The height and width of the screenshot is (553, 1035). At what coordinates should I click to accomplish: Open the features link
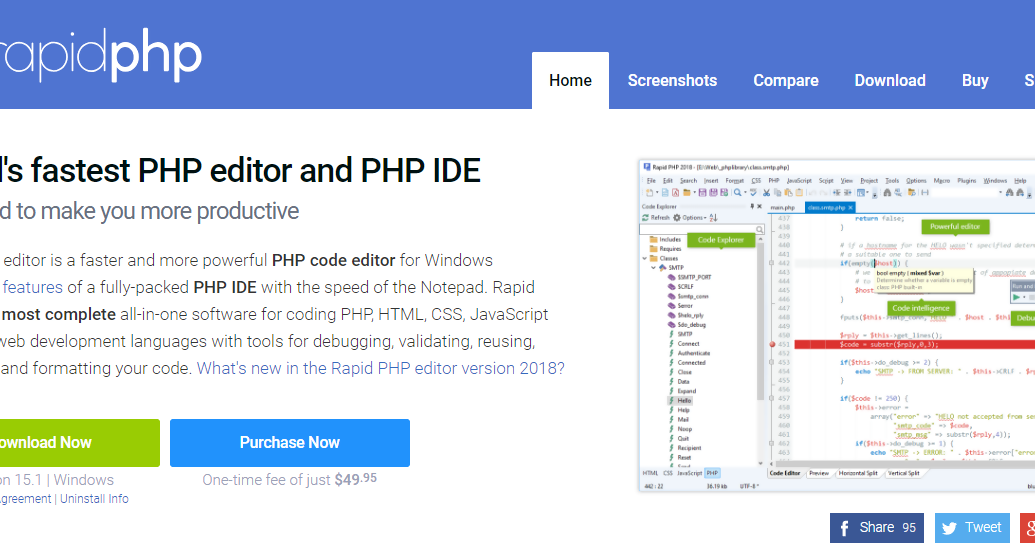pyautogui.click(x=32, y=288)
